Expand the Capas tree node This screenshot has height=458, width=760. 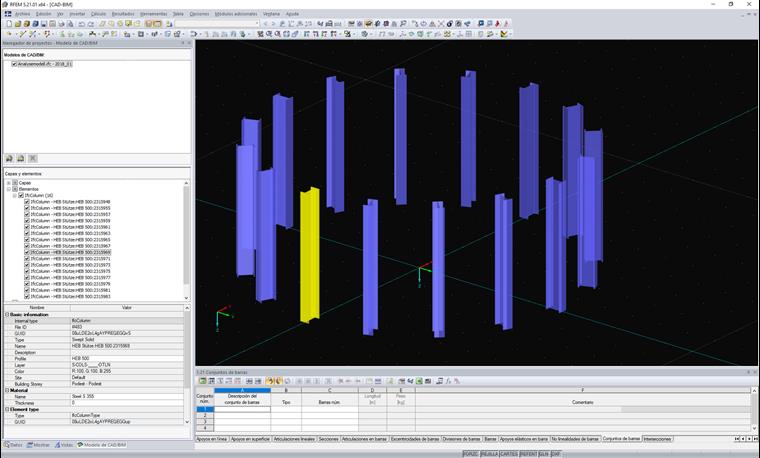coord(9,183)
